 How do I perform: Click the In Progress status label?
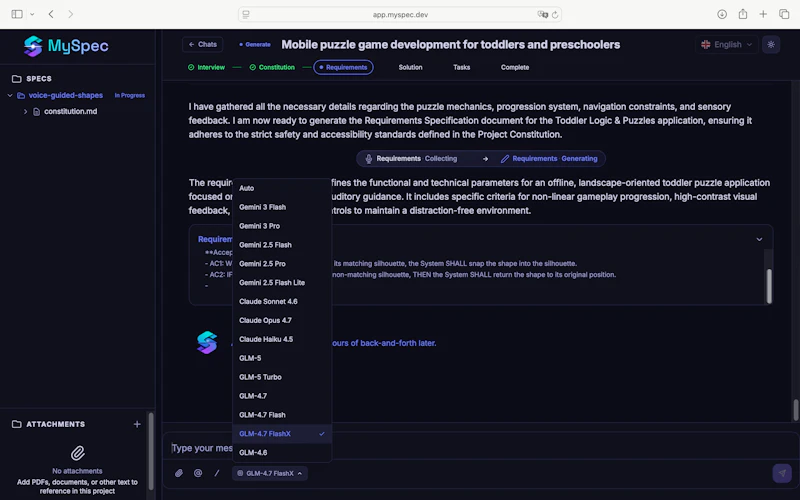[x=130, y=95]
